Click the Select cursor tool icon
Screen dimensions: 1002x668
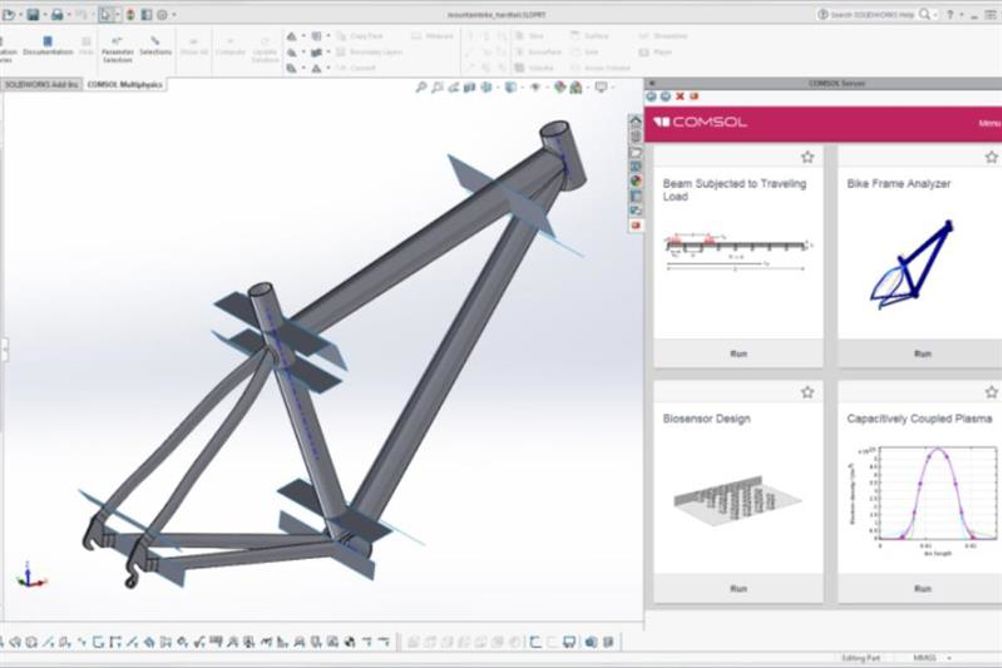[x=105, y=14]
